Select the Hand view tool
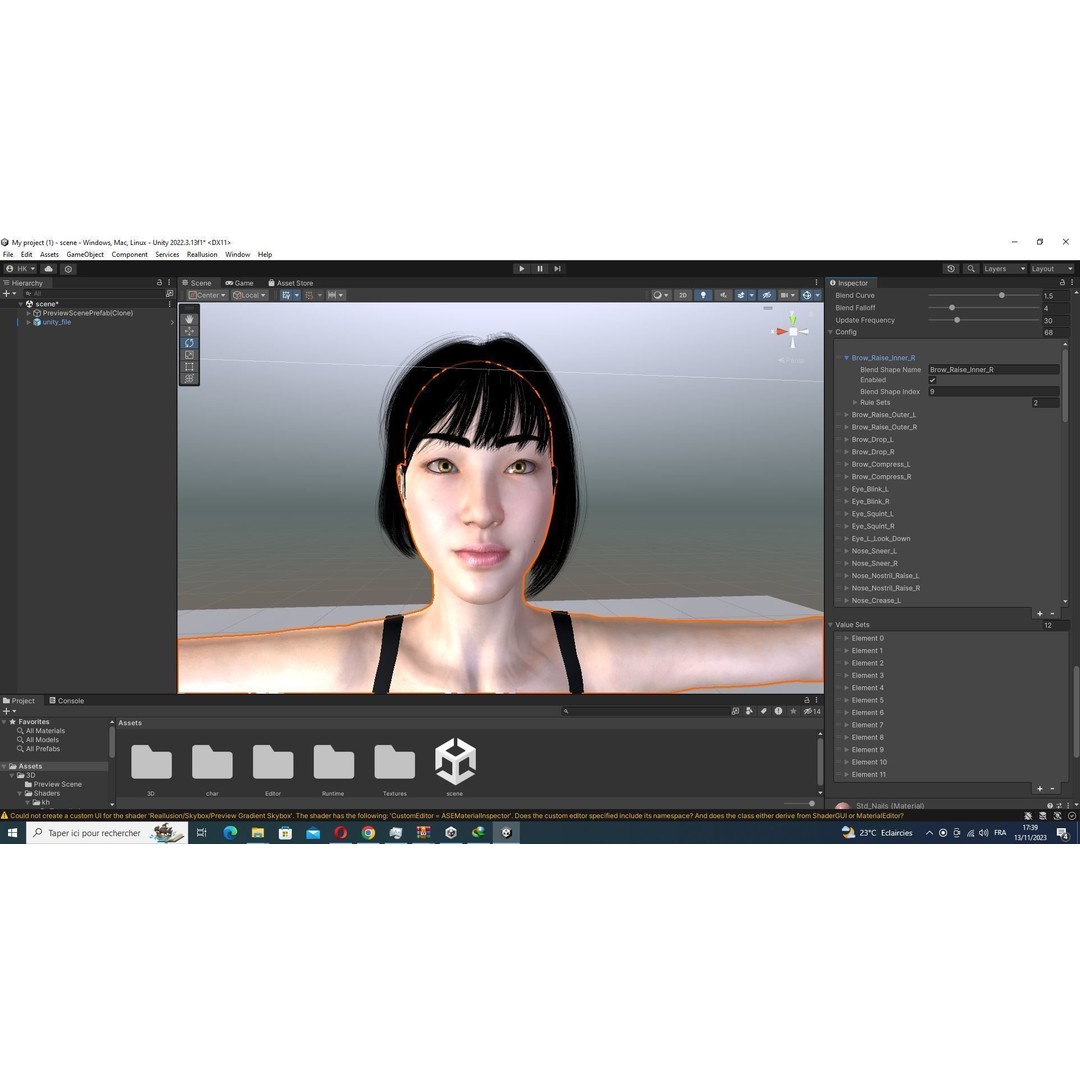Image resolution: width=1080 pixels, height=1080 pixels. tap(189, 320)
